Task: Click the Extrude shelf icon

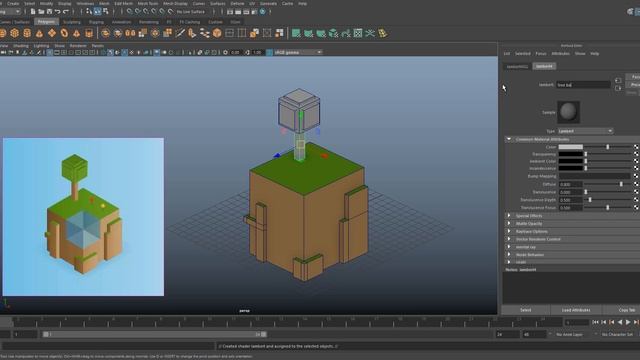Action: (142, 33)
